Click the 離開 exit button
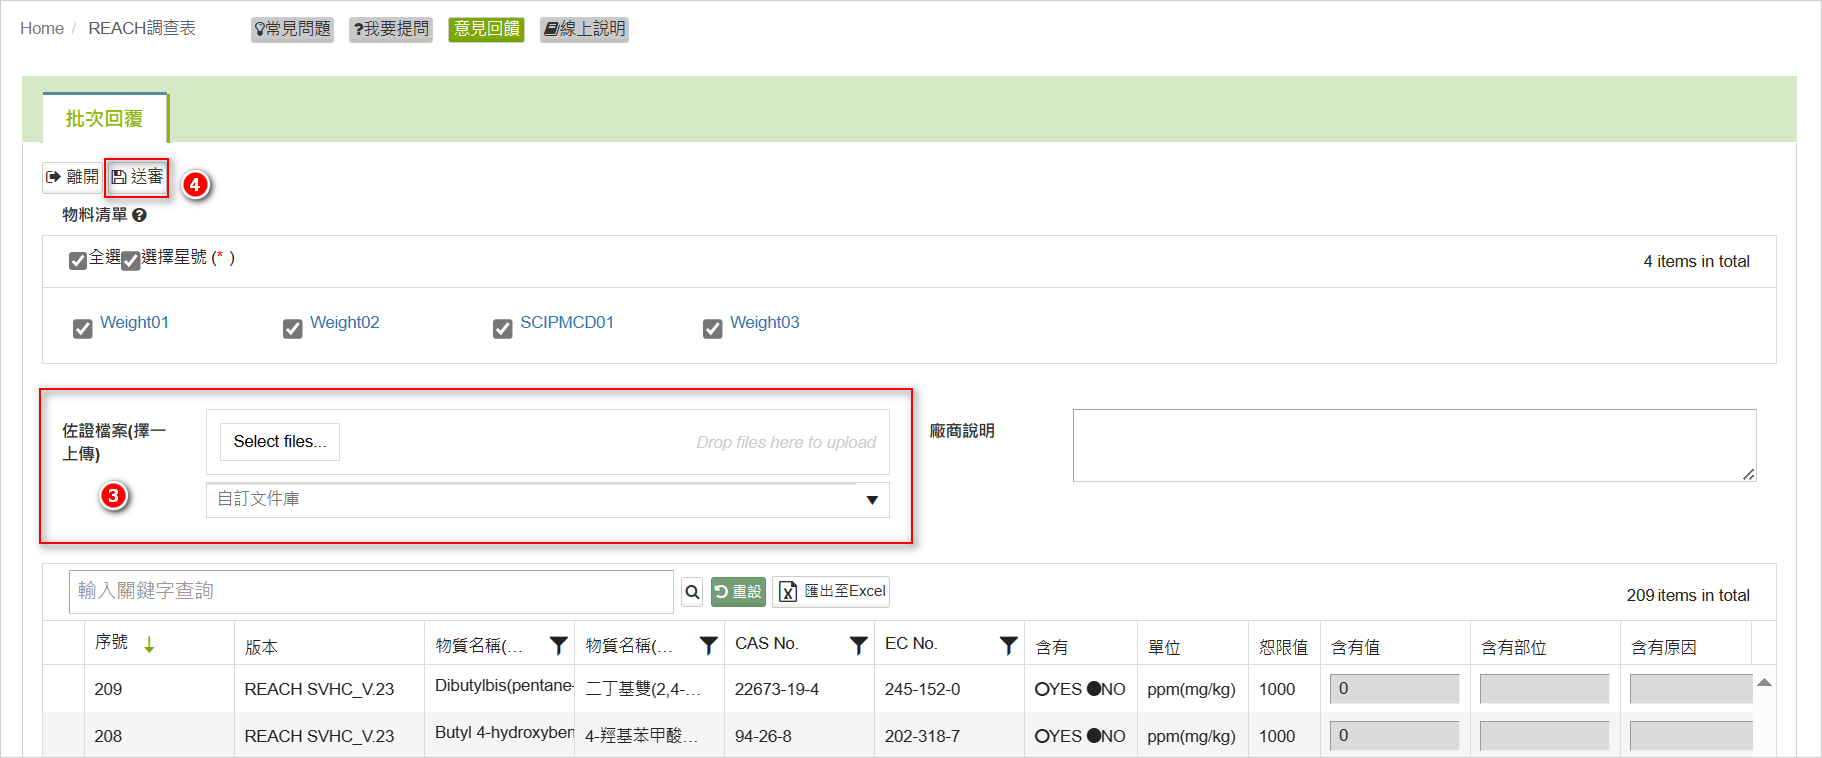The height and width of the screenshot is (758, 1822). point(73,177)
